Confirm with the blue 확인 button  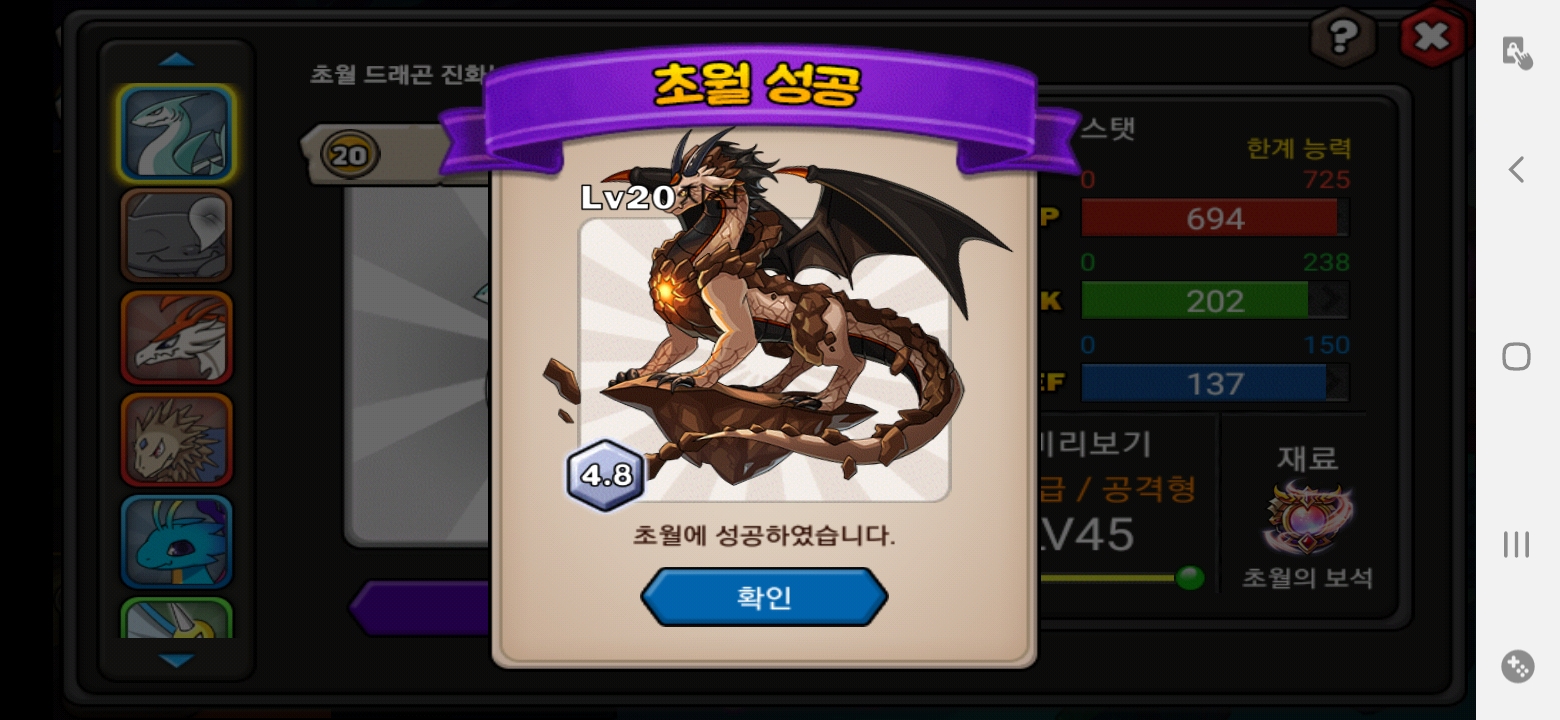pyautogui.click(x=764, y=597)
